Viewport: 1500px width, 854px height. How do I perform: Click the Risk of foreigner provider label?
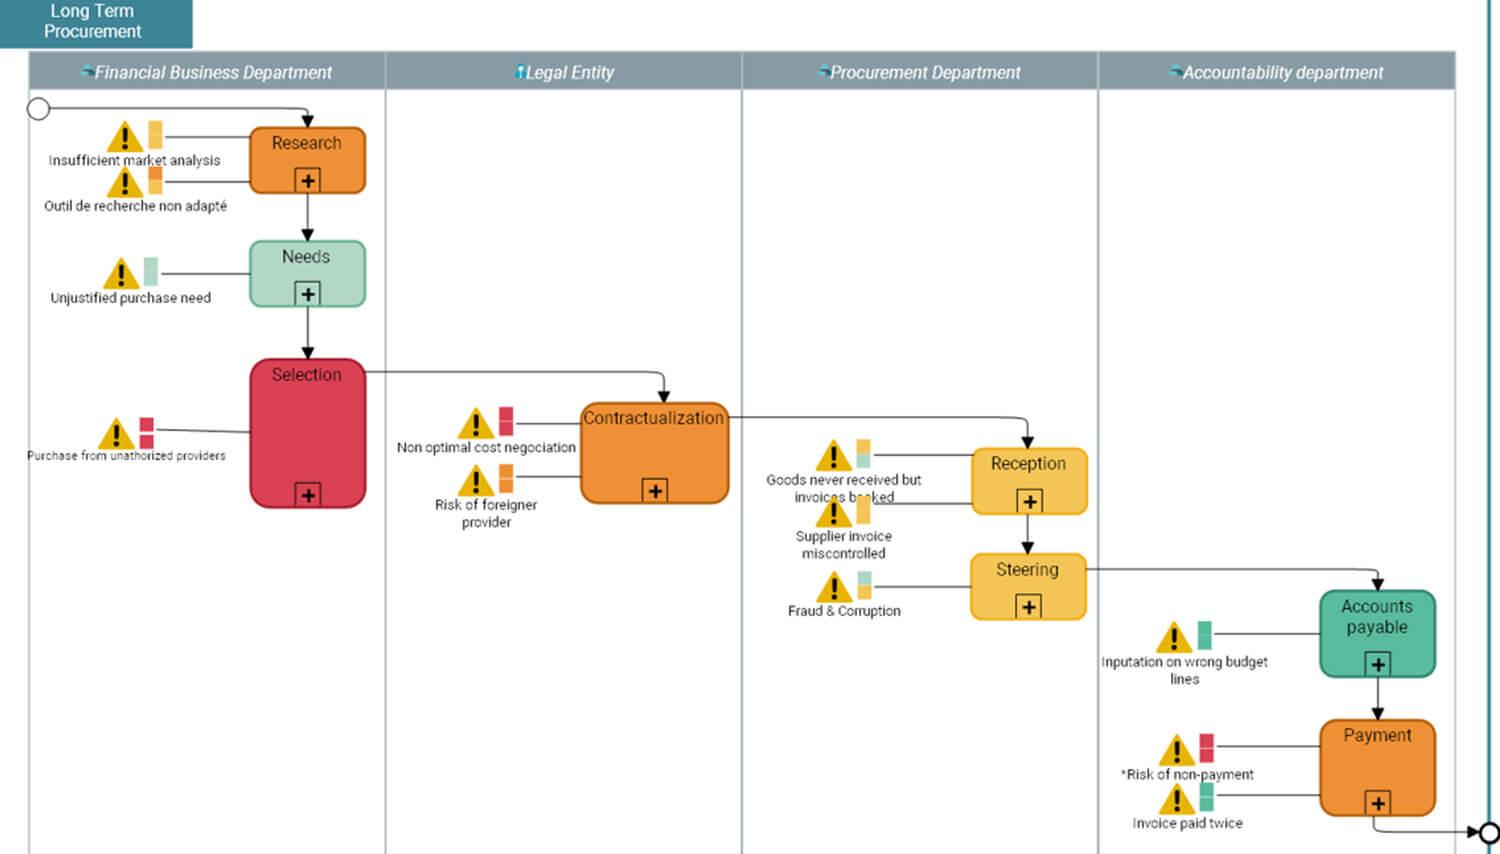[x=486, y=513]
